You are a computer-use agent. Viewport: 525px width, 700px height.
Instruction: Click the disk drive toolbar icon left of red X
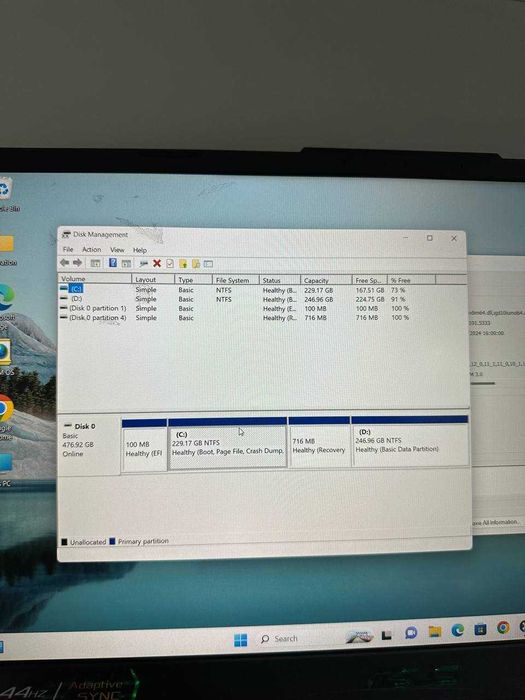[x=144, y=263]
